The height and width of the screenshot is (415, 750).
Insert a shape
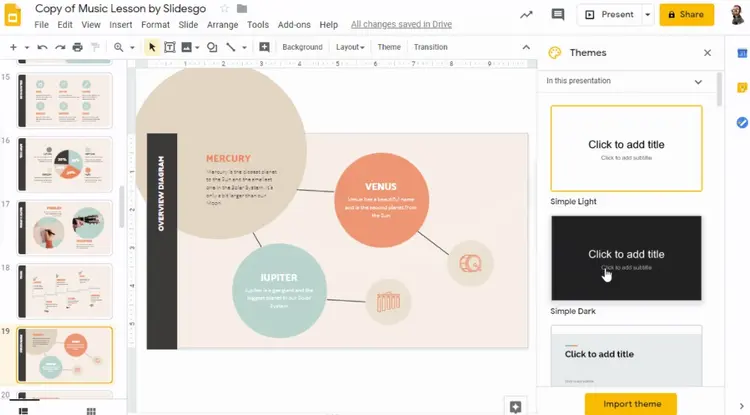tap(212, 47)
